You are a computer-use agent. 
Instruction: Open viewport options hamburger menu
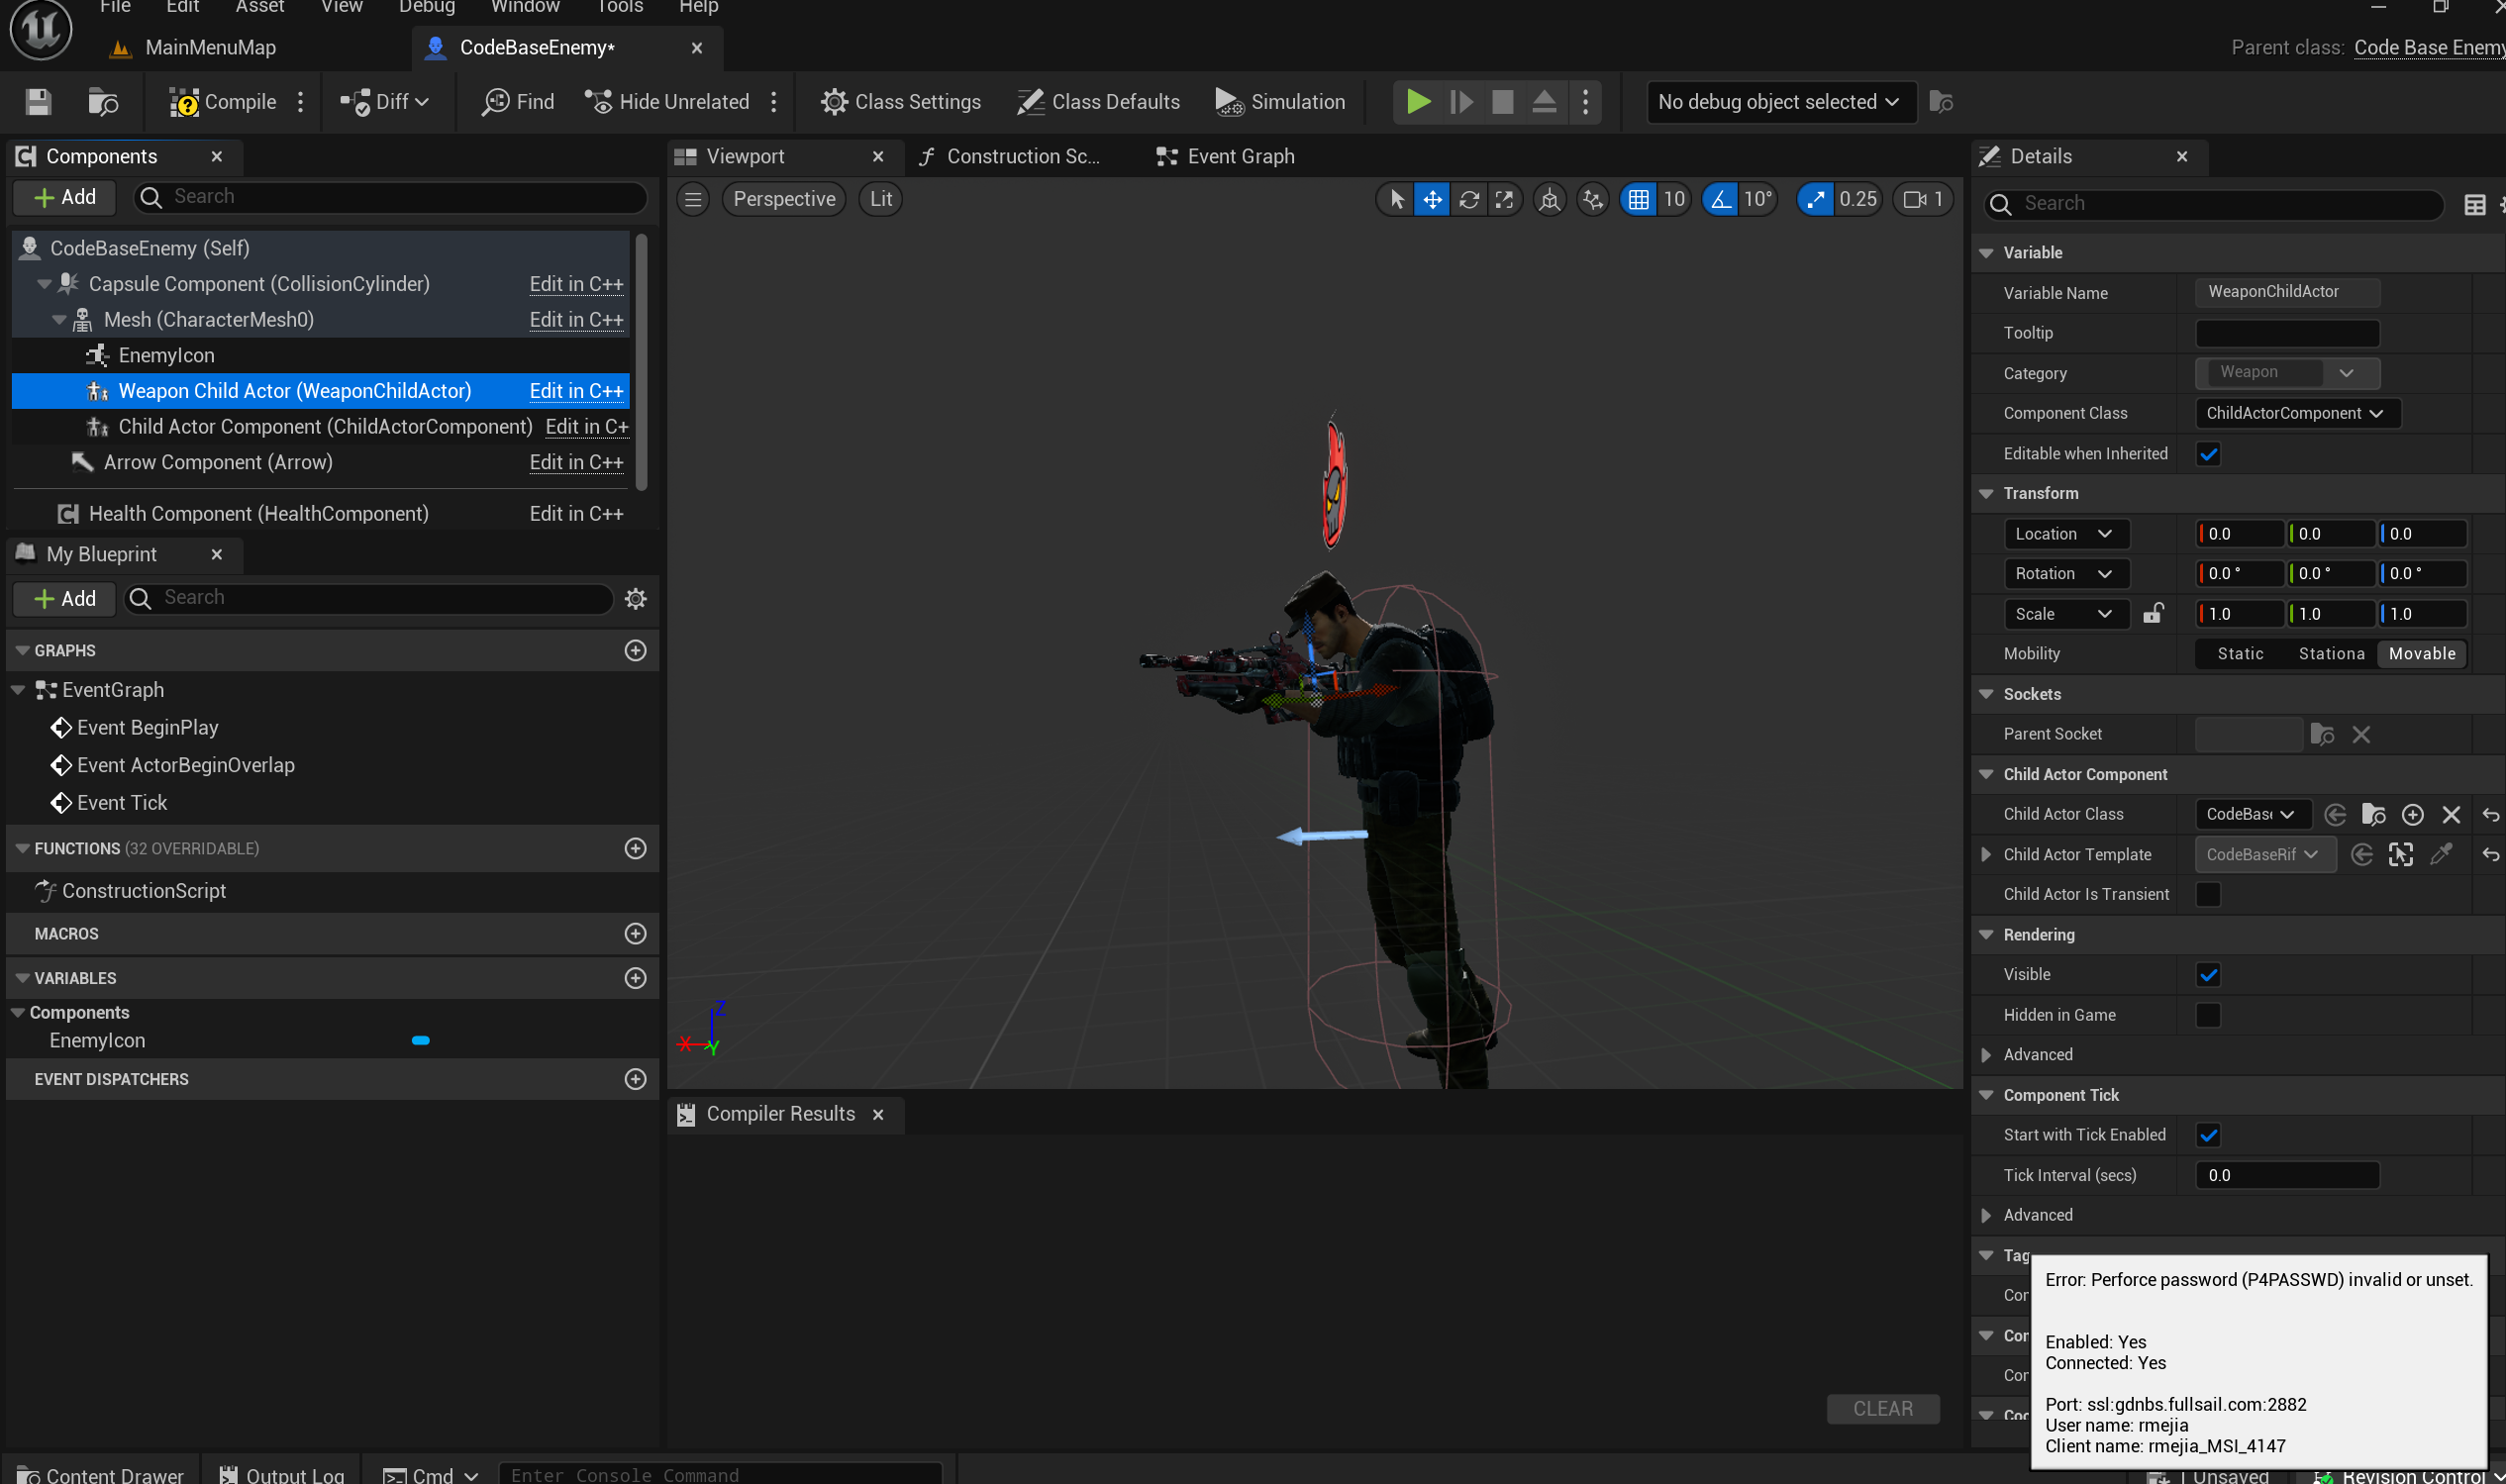[693, 199]
